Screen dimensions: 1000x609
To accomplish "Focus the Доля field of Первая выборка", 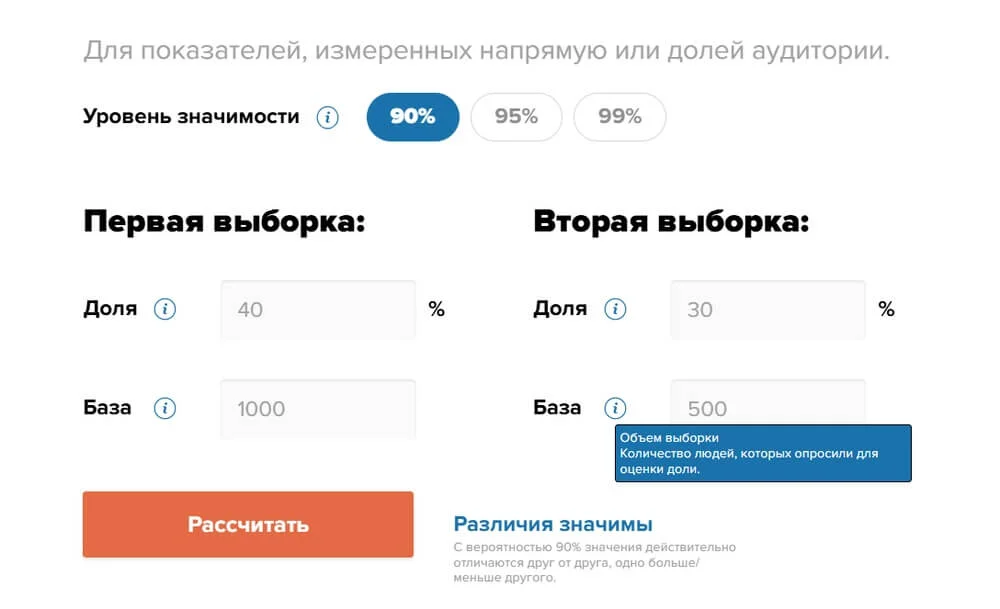I will [x=318, y=310].
